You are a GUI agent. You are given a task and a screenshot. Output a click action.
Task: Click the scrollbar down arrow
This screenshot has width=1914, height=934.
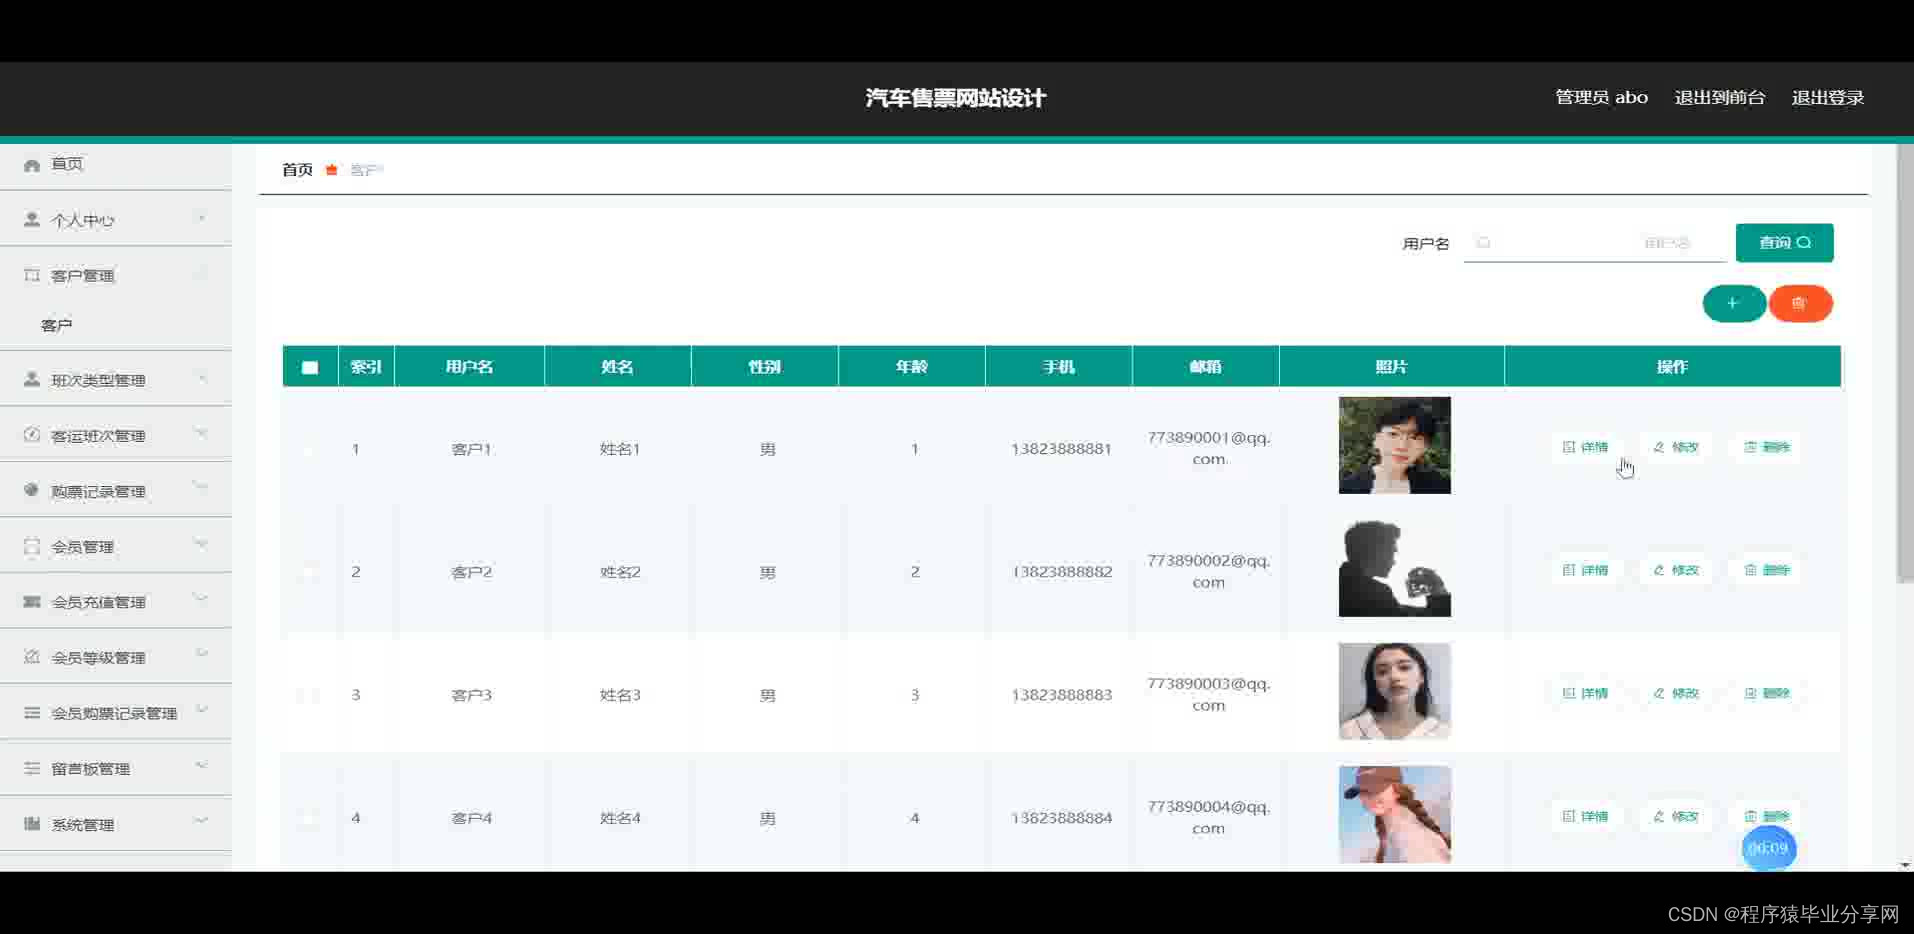[1905, 865]
